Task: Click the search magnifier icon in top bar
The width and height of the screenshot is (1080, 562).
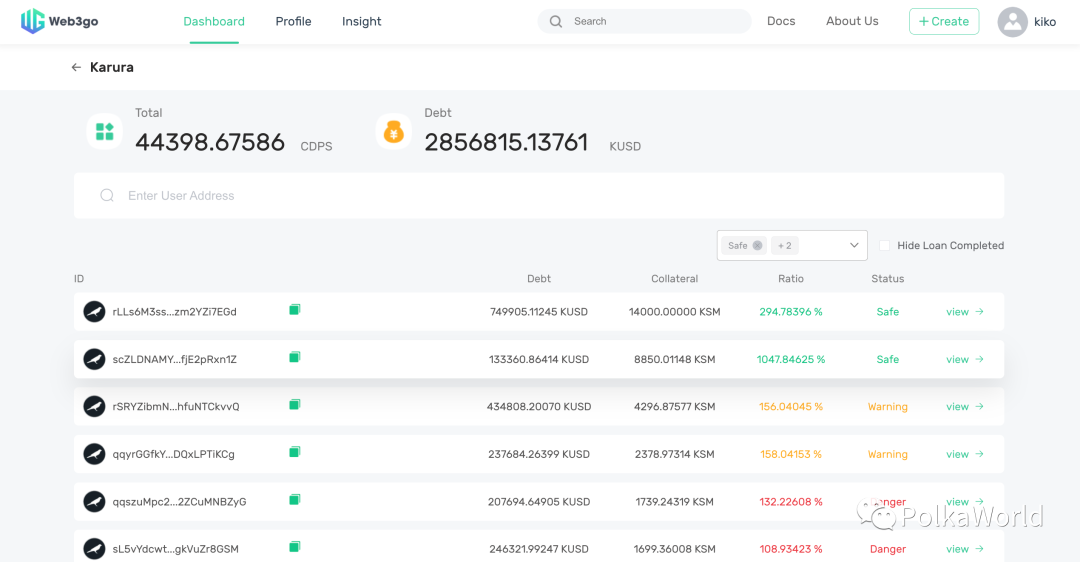Action: [556, 21]
